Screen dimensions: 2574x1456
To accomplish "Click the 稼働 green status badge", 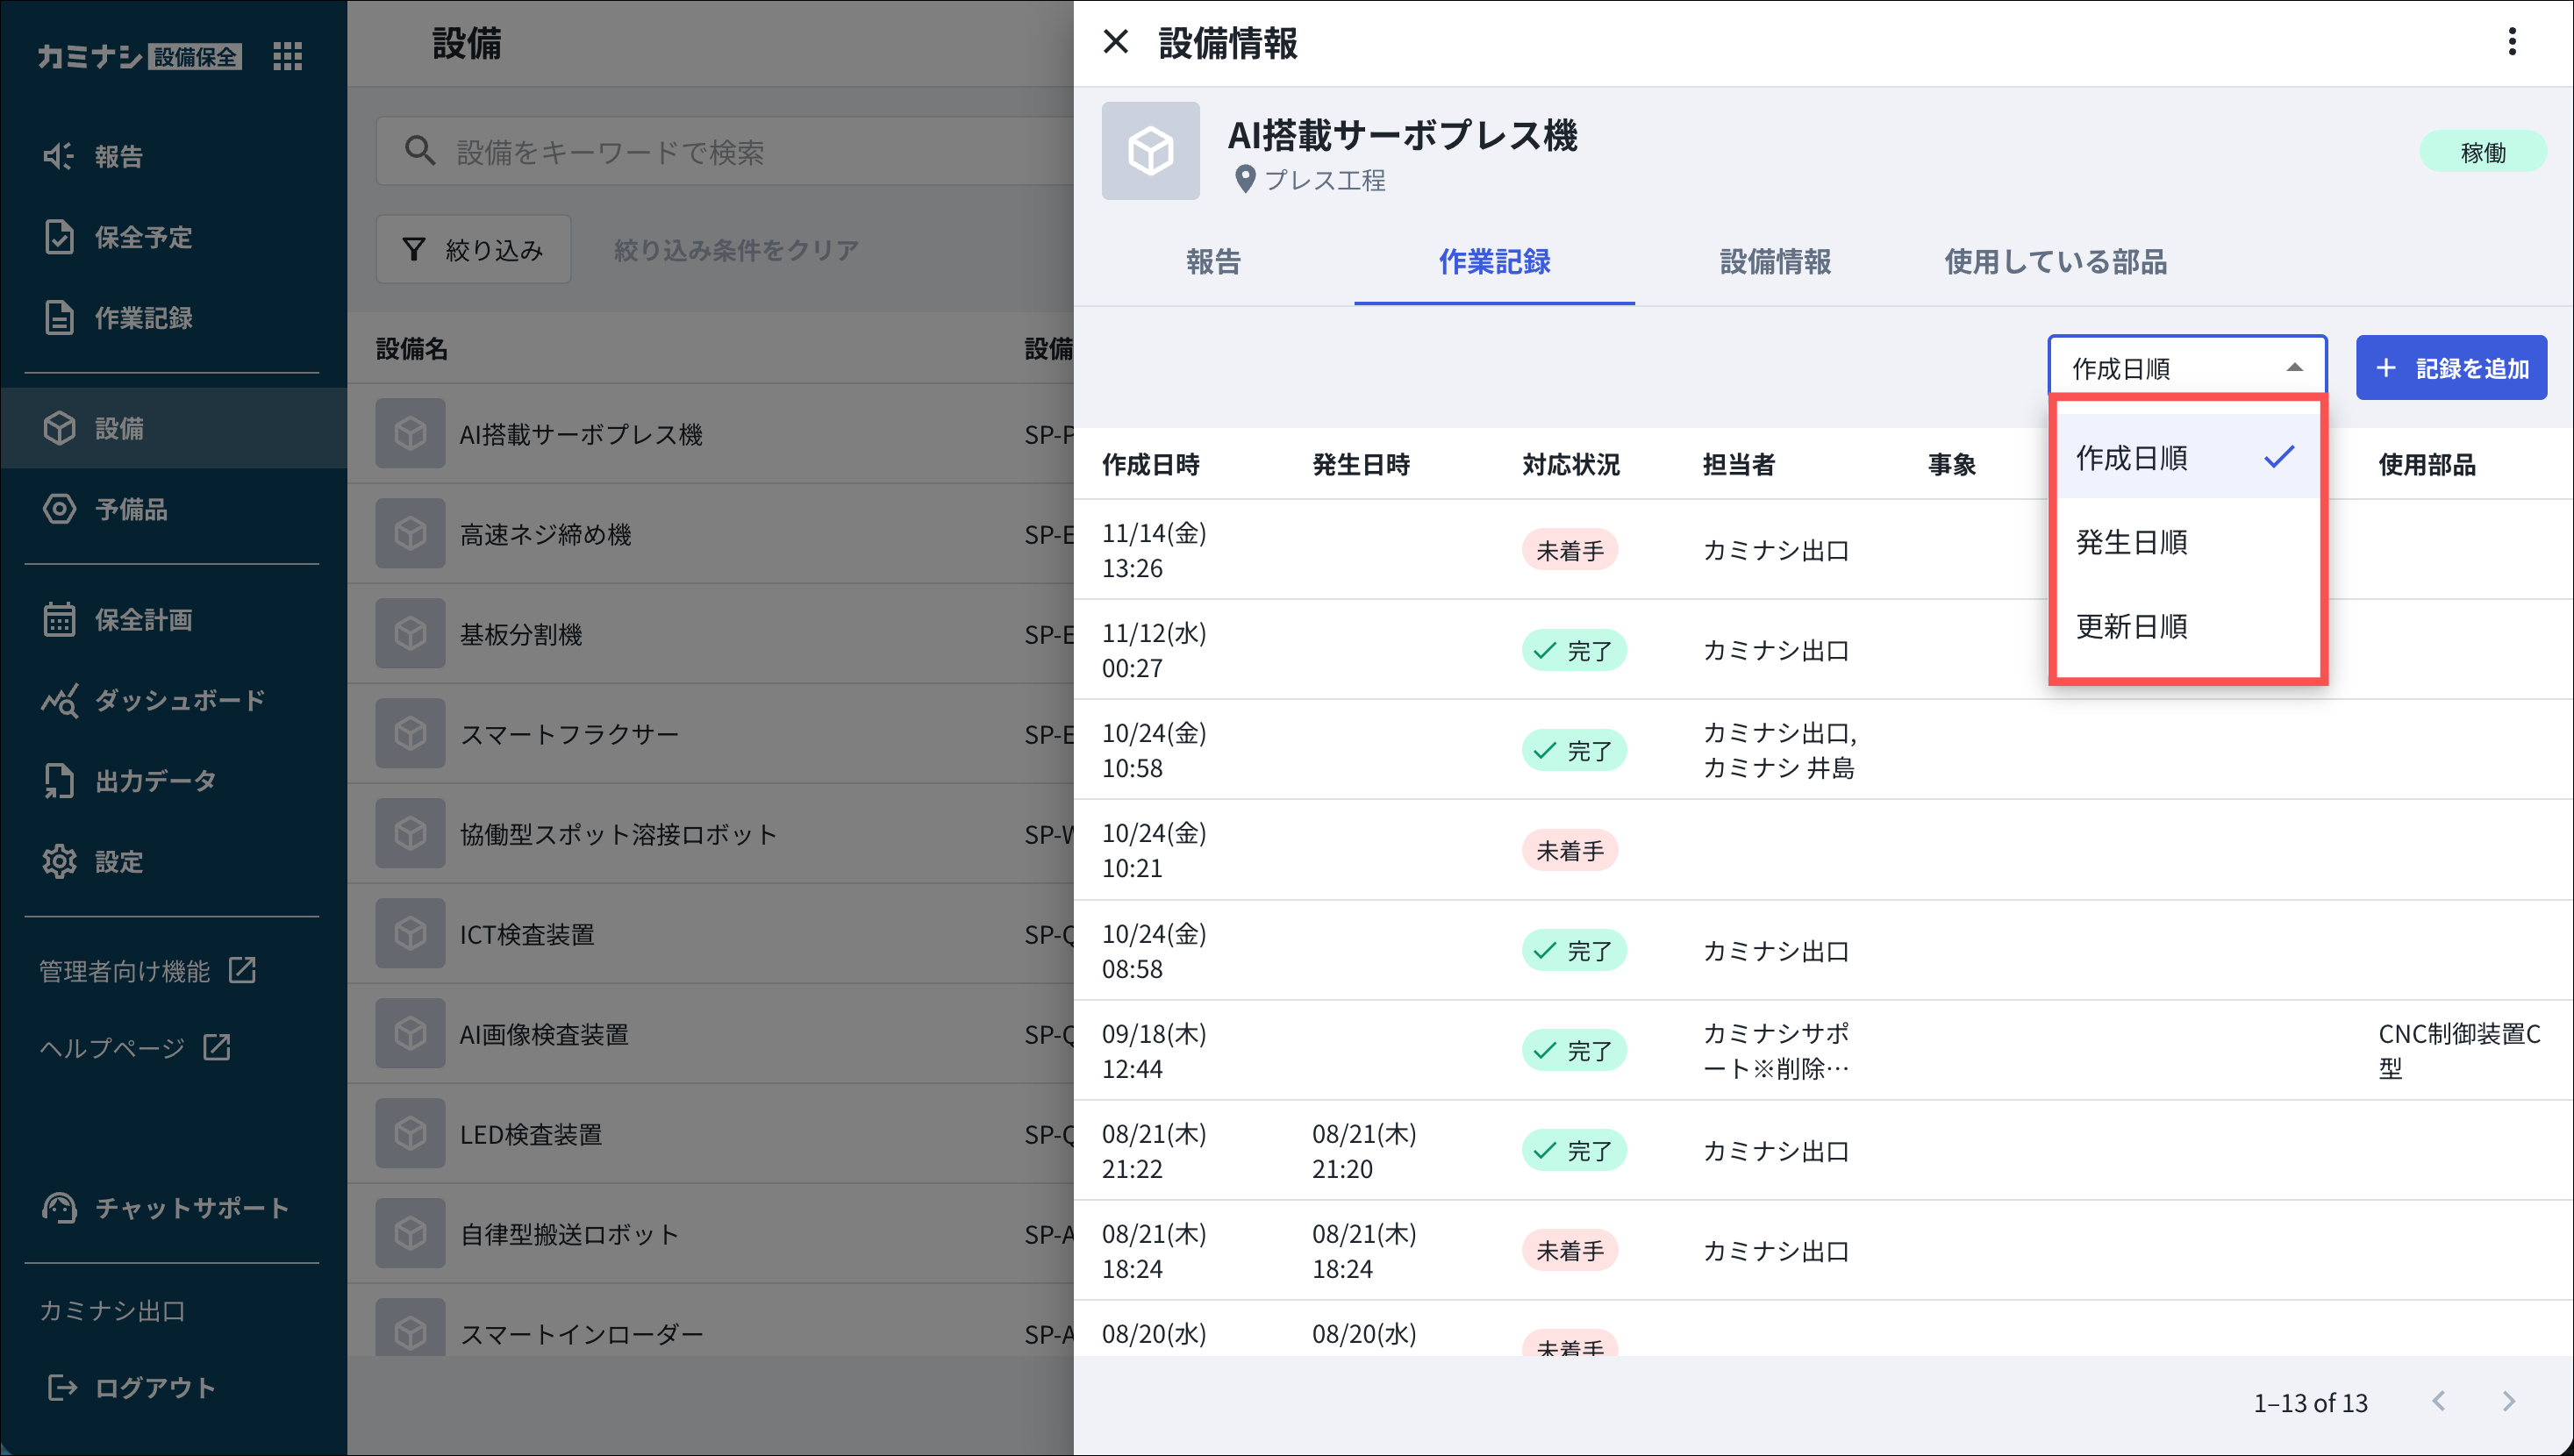I will (x=2482, y=152).
